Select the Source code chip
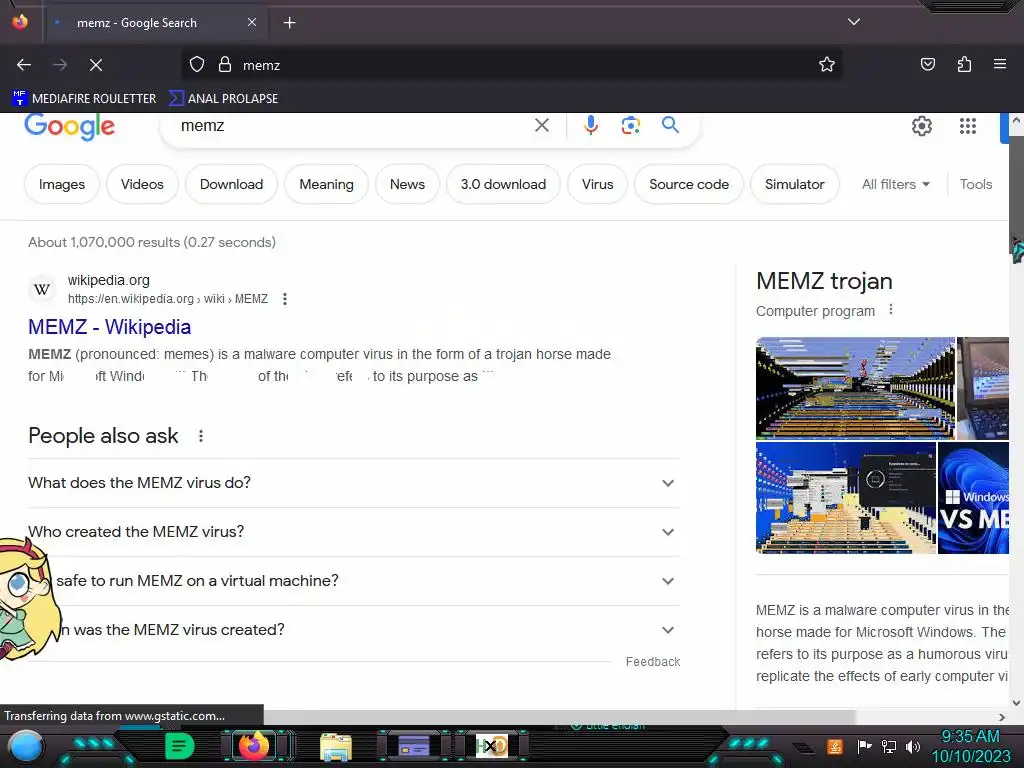 [x=689, y=184]
